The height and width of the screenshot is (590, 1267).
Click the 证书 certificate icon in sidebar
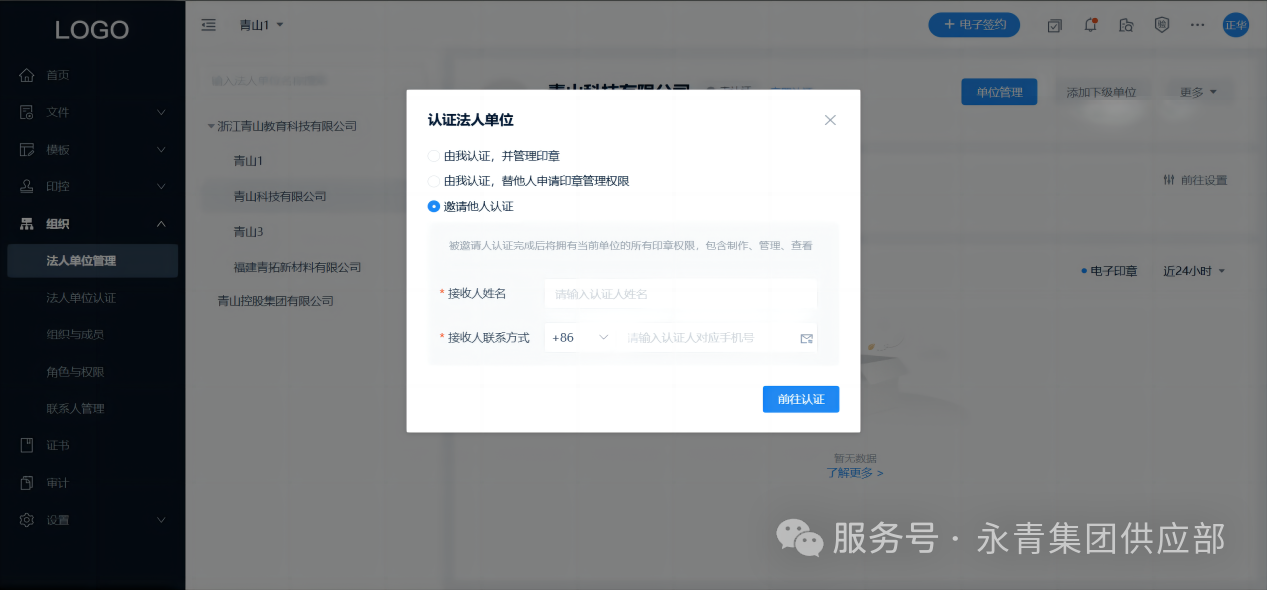point(27,445)
